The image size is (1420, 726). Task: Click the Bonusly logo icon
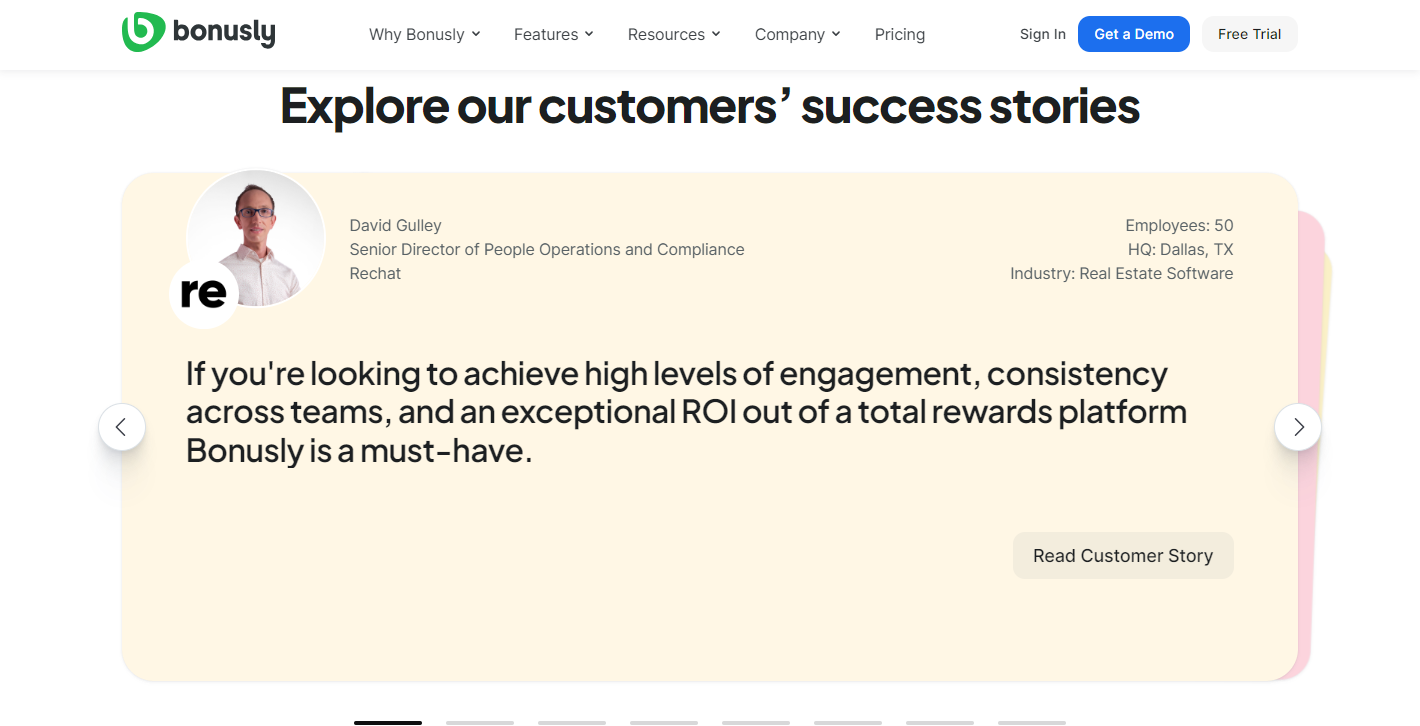(x=143, y=32)
